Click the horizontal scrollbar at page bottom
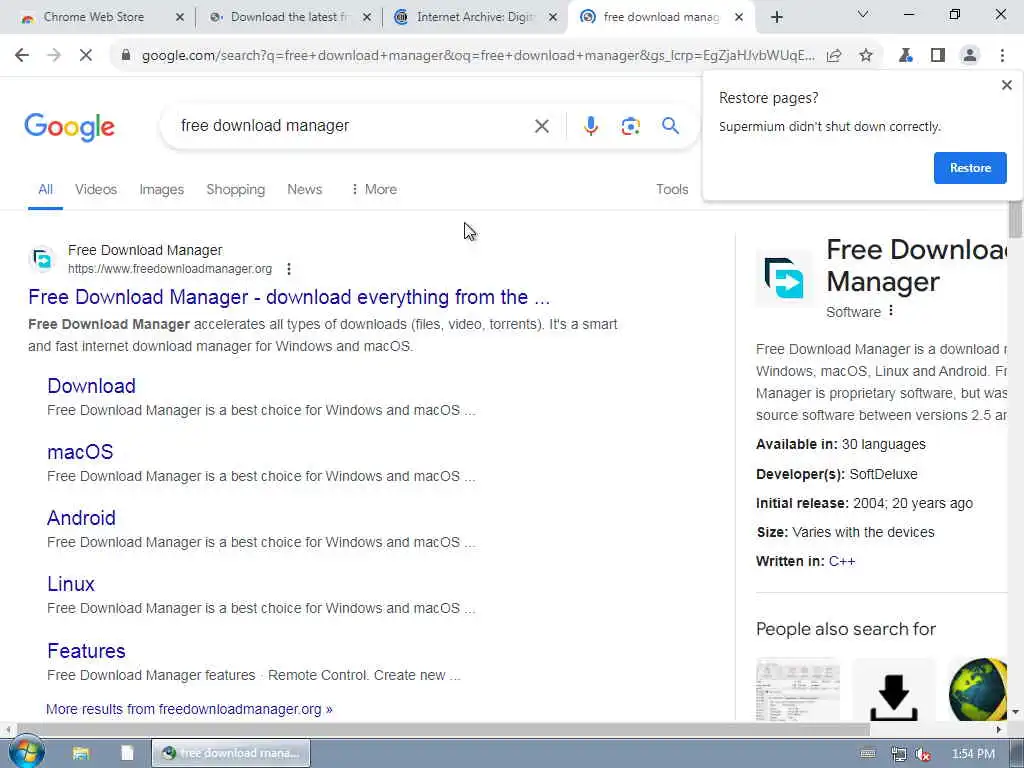 point(443,729)
